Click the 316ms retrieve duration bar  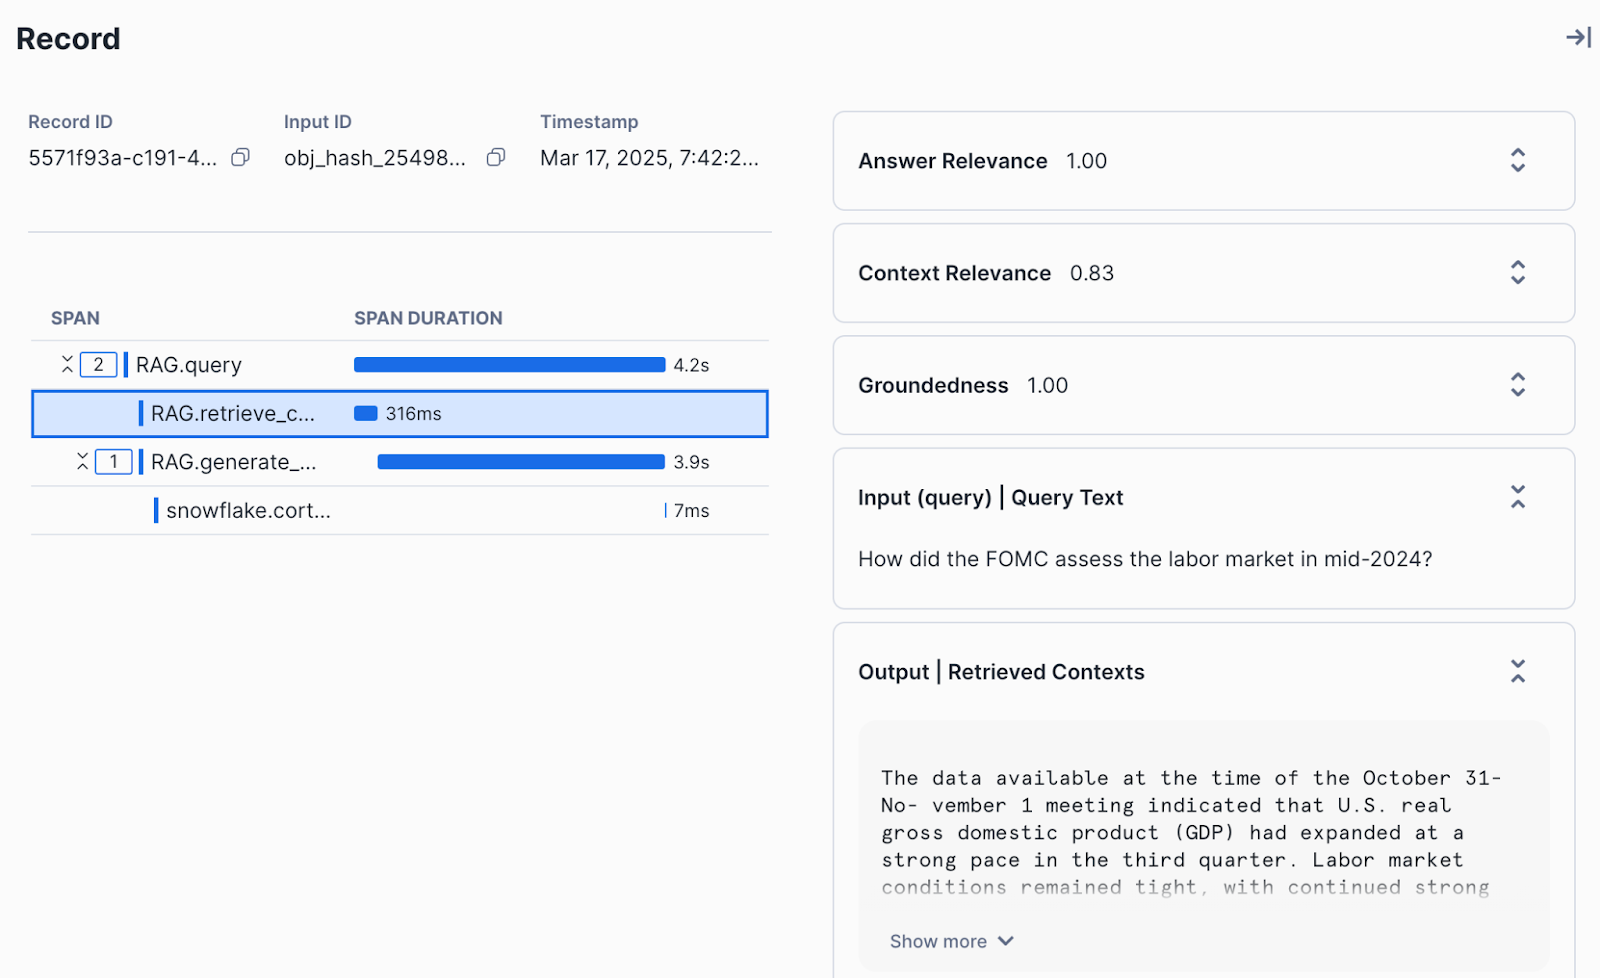coord(365,414)
